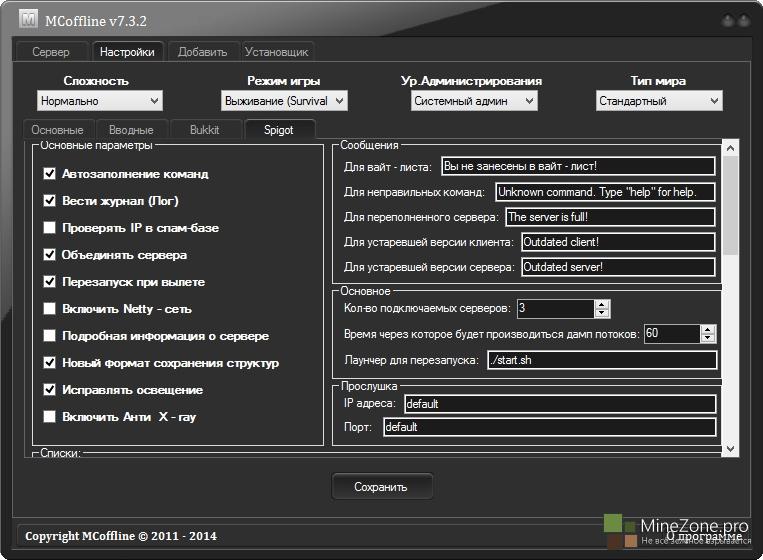Open the О программе link
The width and height of the screenshot is (763, 560).
(x=707, y=536)
